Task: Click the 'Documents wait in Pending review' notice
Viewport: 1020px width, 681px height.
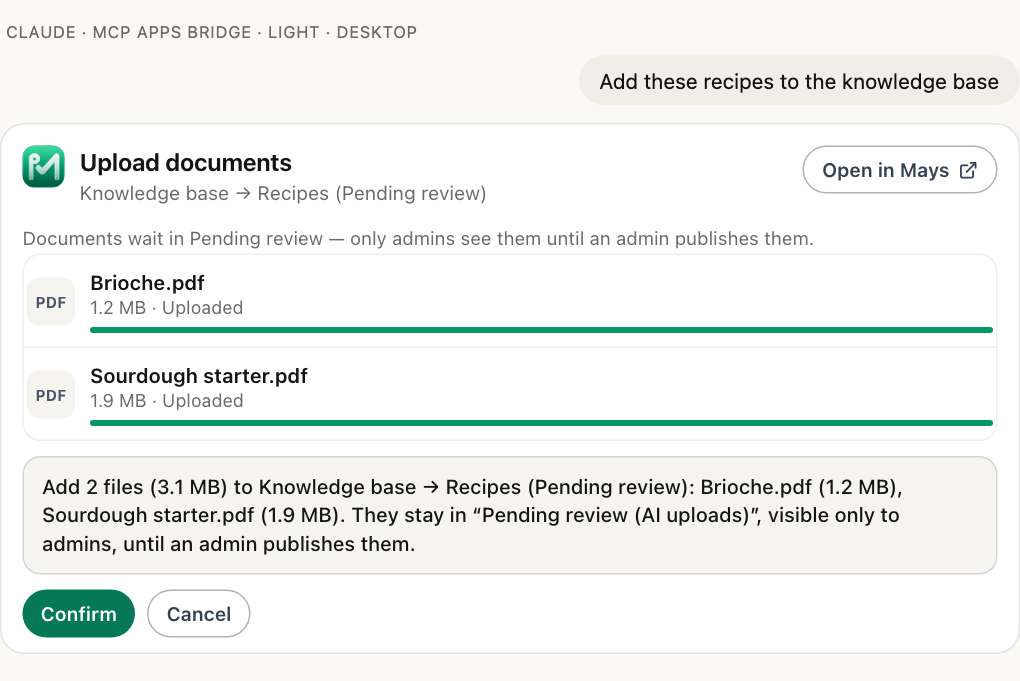Action: pyautogui.click(x=418, y=239)
